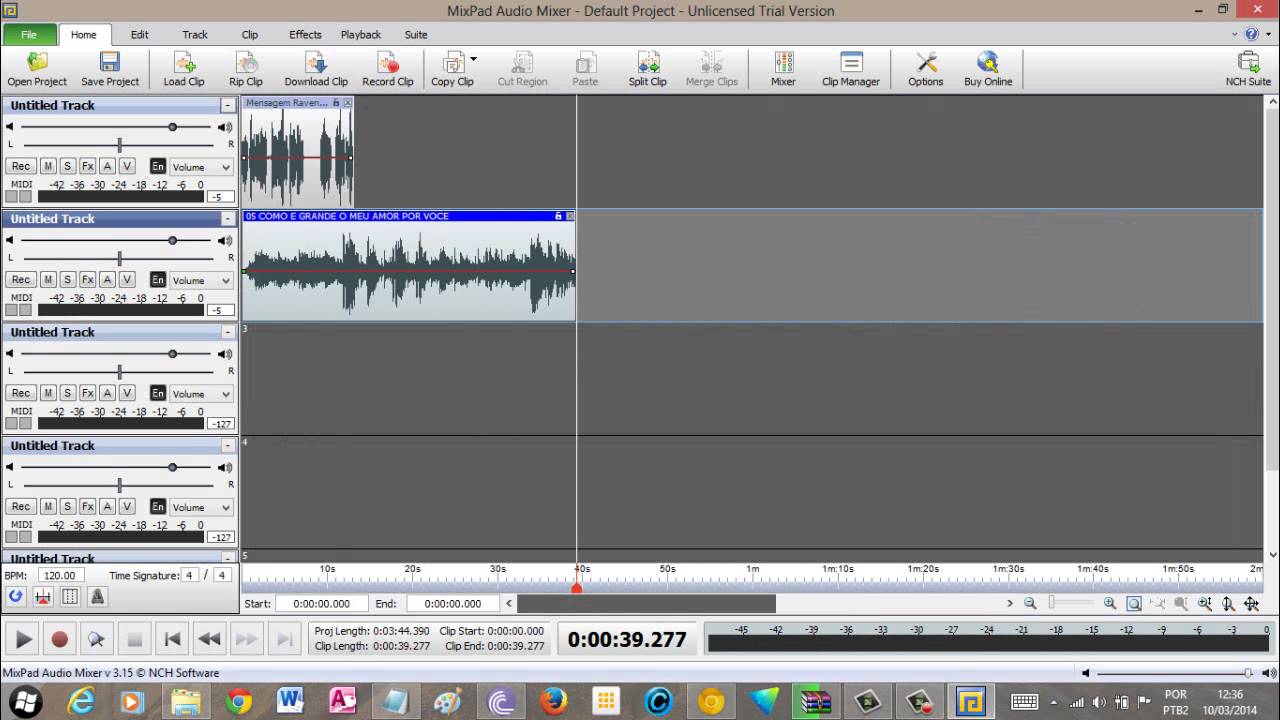Expand the Volume dropdown on track 4

[201, 507]
